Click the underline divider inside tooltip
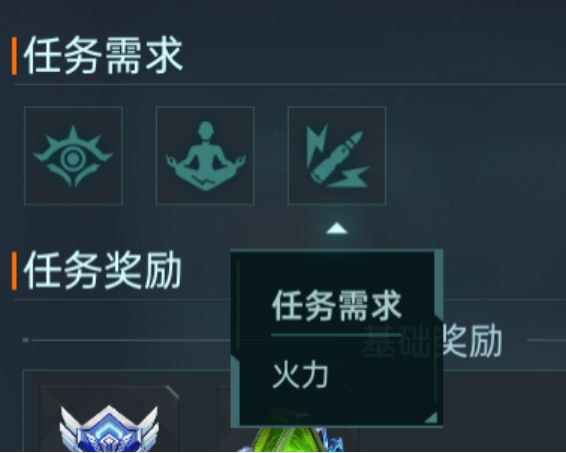The image size is (566, 453). tap(336, 335)
